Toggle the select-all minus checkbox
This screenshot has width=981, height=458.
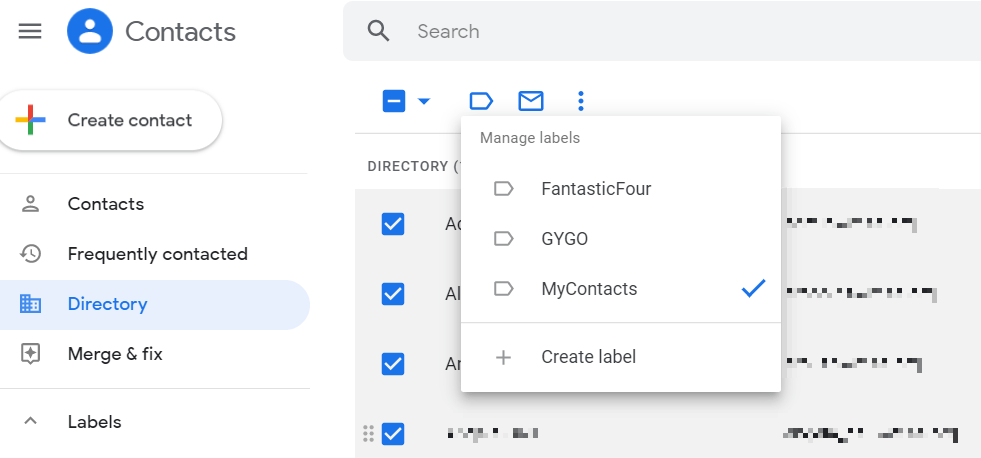click(x=394, y=101)
